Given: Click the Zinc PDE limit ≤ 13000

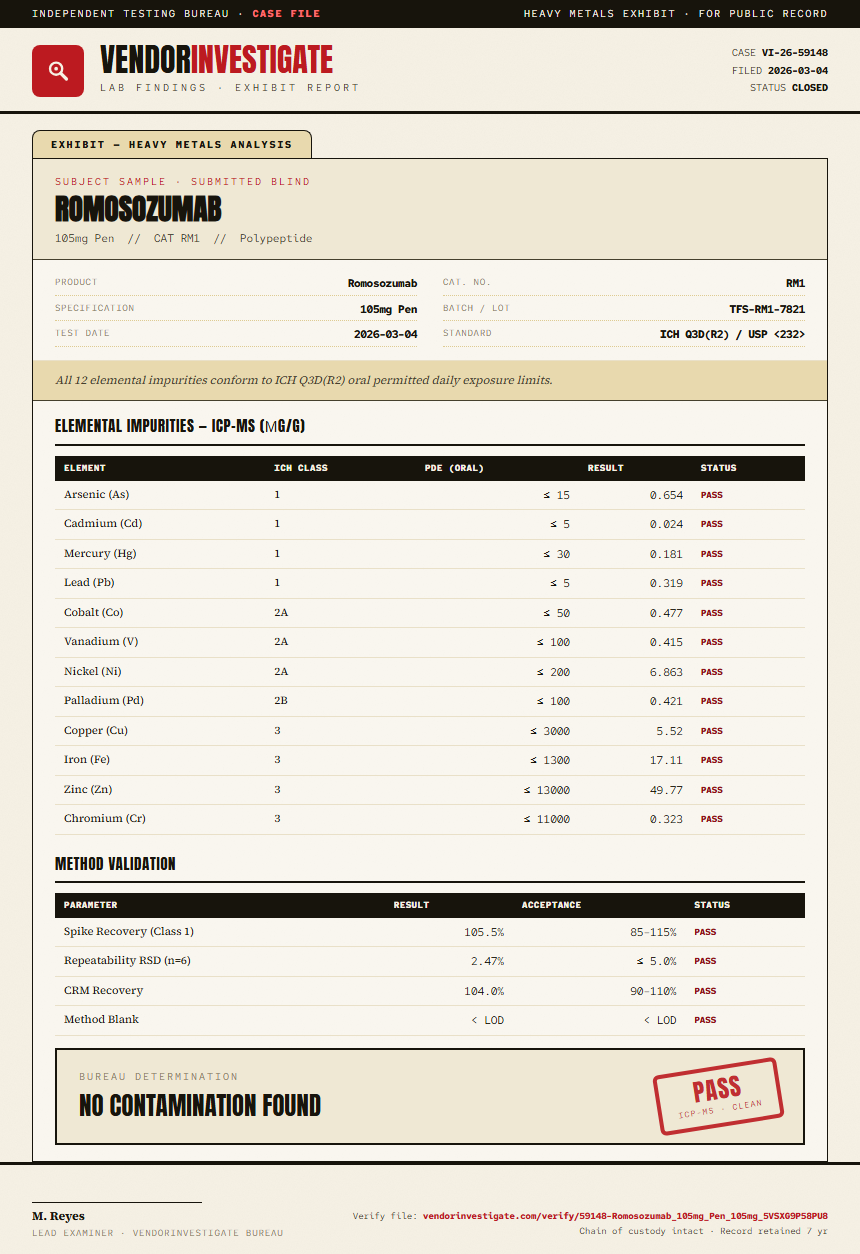Looking at the screenshot, I should tap(547, 790).
